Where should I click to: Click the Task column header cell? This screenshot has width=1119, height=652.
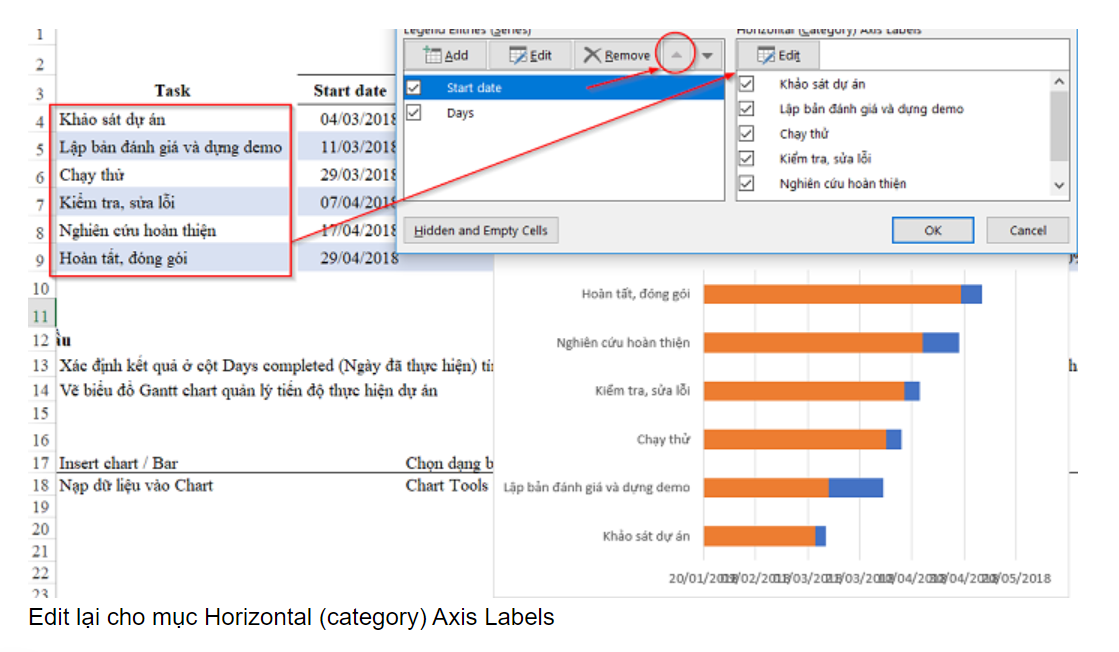coord(172,91)
